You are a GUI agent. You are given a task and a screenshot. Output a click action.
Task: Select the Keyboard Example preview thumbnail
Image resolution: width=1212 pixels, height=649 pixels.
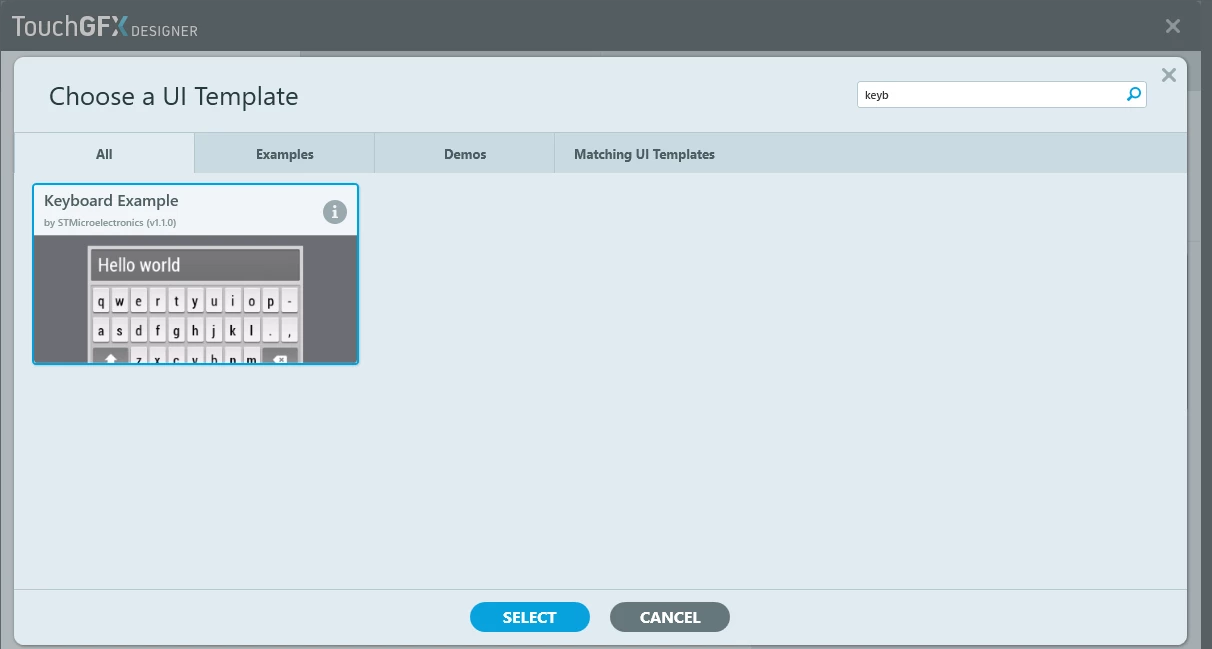(x=195, y=299)
